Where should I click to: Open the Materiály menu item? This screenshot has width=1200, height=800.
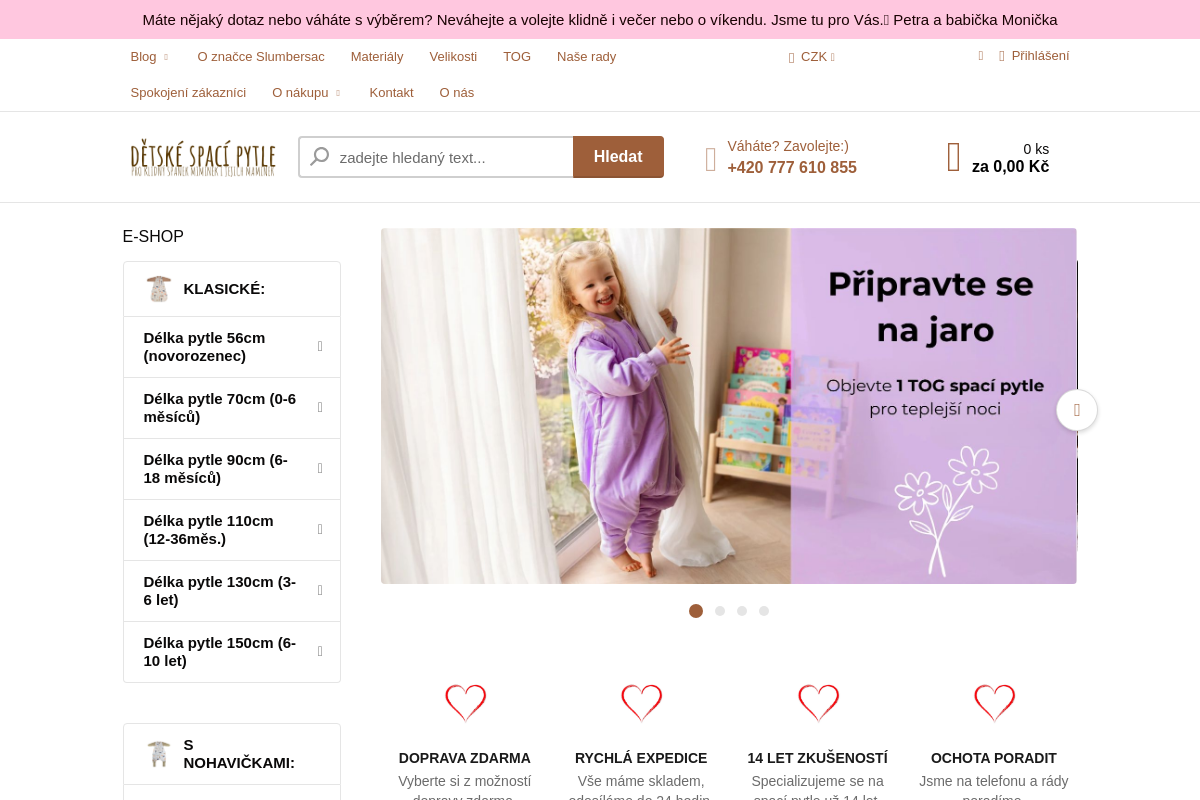[377, 57]
